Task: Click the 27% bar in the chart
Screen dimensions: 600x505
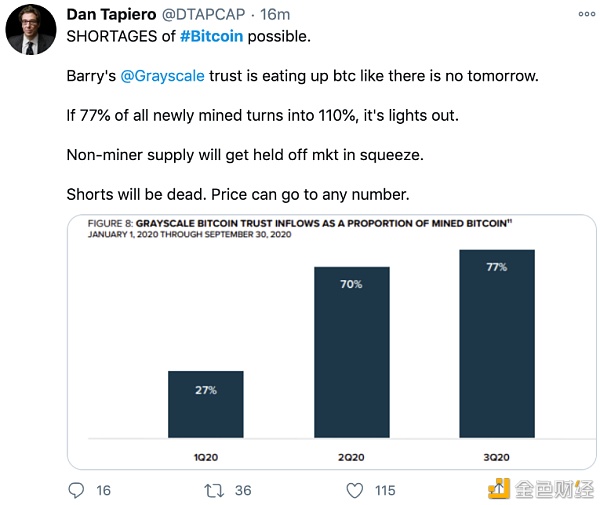Action: pos(205,404)
